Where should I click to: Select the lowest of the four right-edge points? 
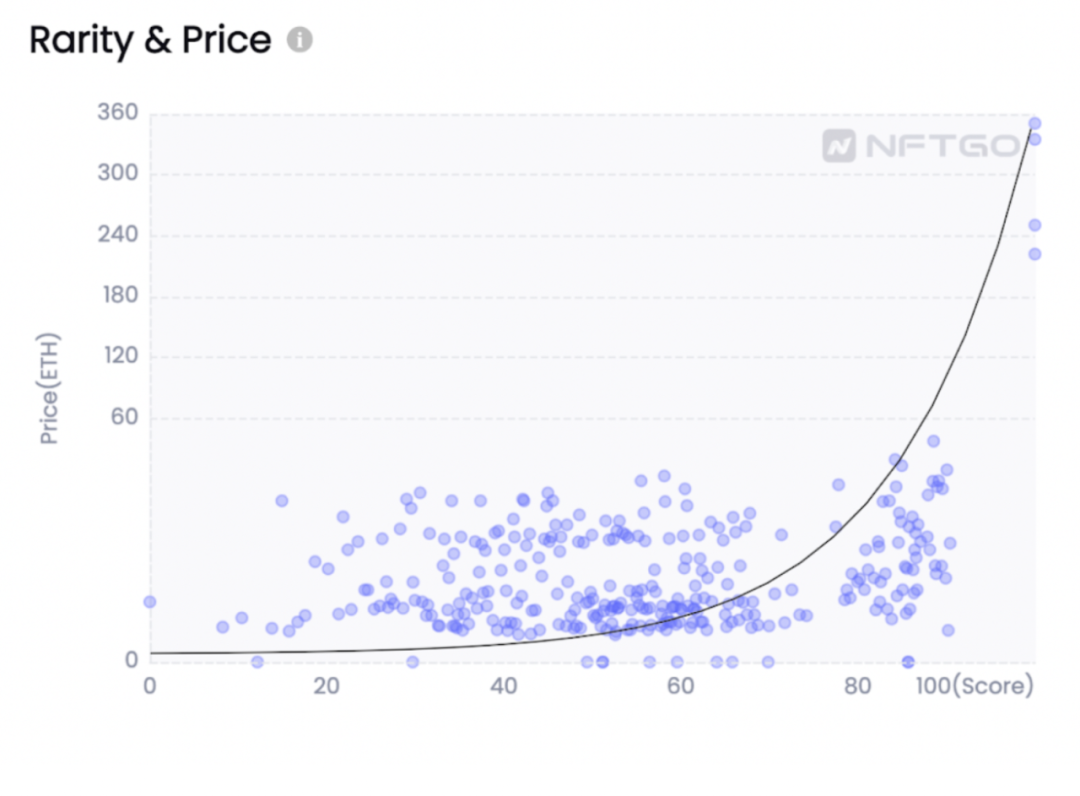click(x=1035, y=254)
